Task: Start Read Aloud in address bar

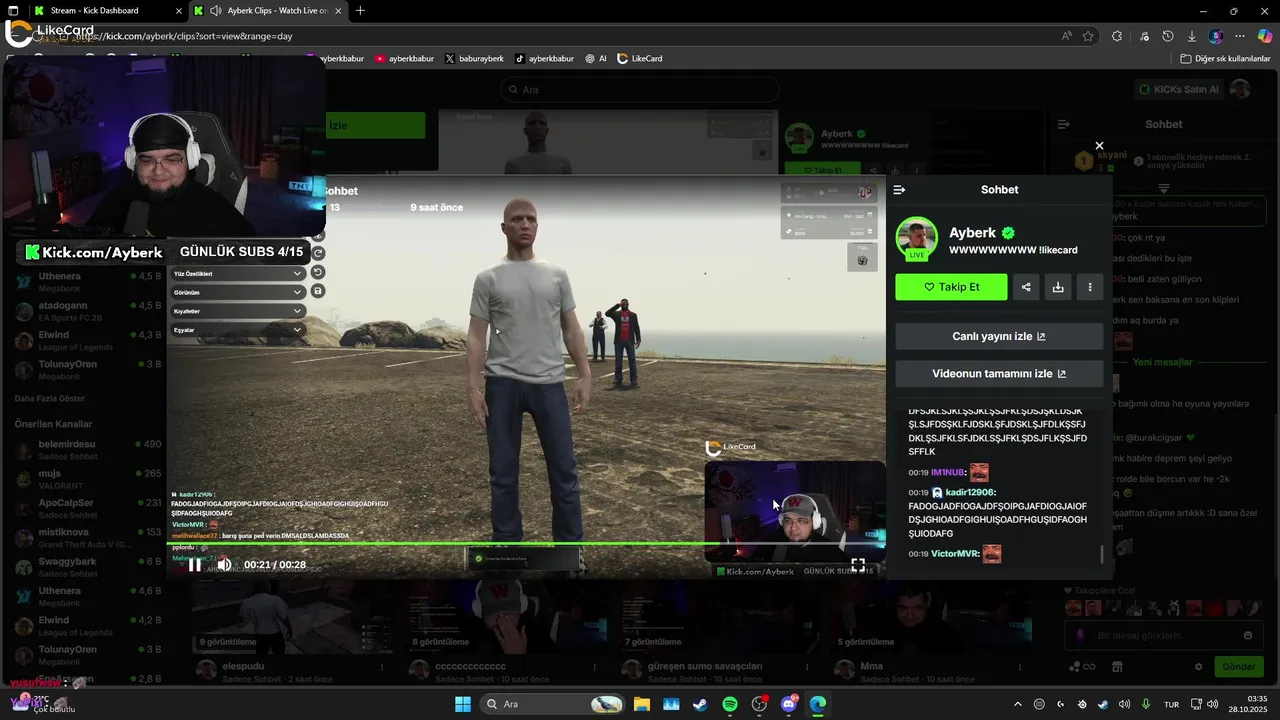Action: (x=1067, y=36)
